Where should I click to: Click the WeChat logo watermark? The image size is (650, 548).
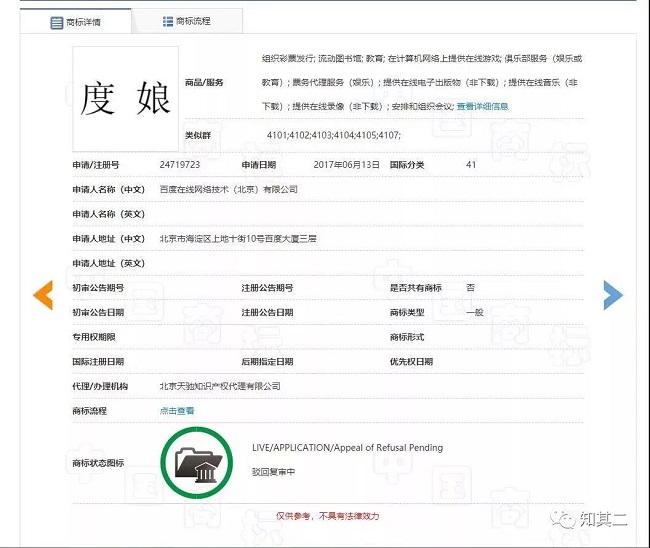pyautogui.click(x=568, y=519)
